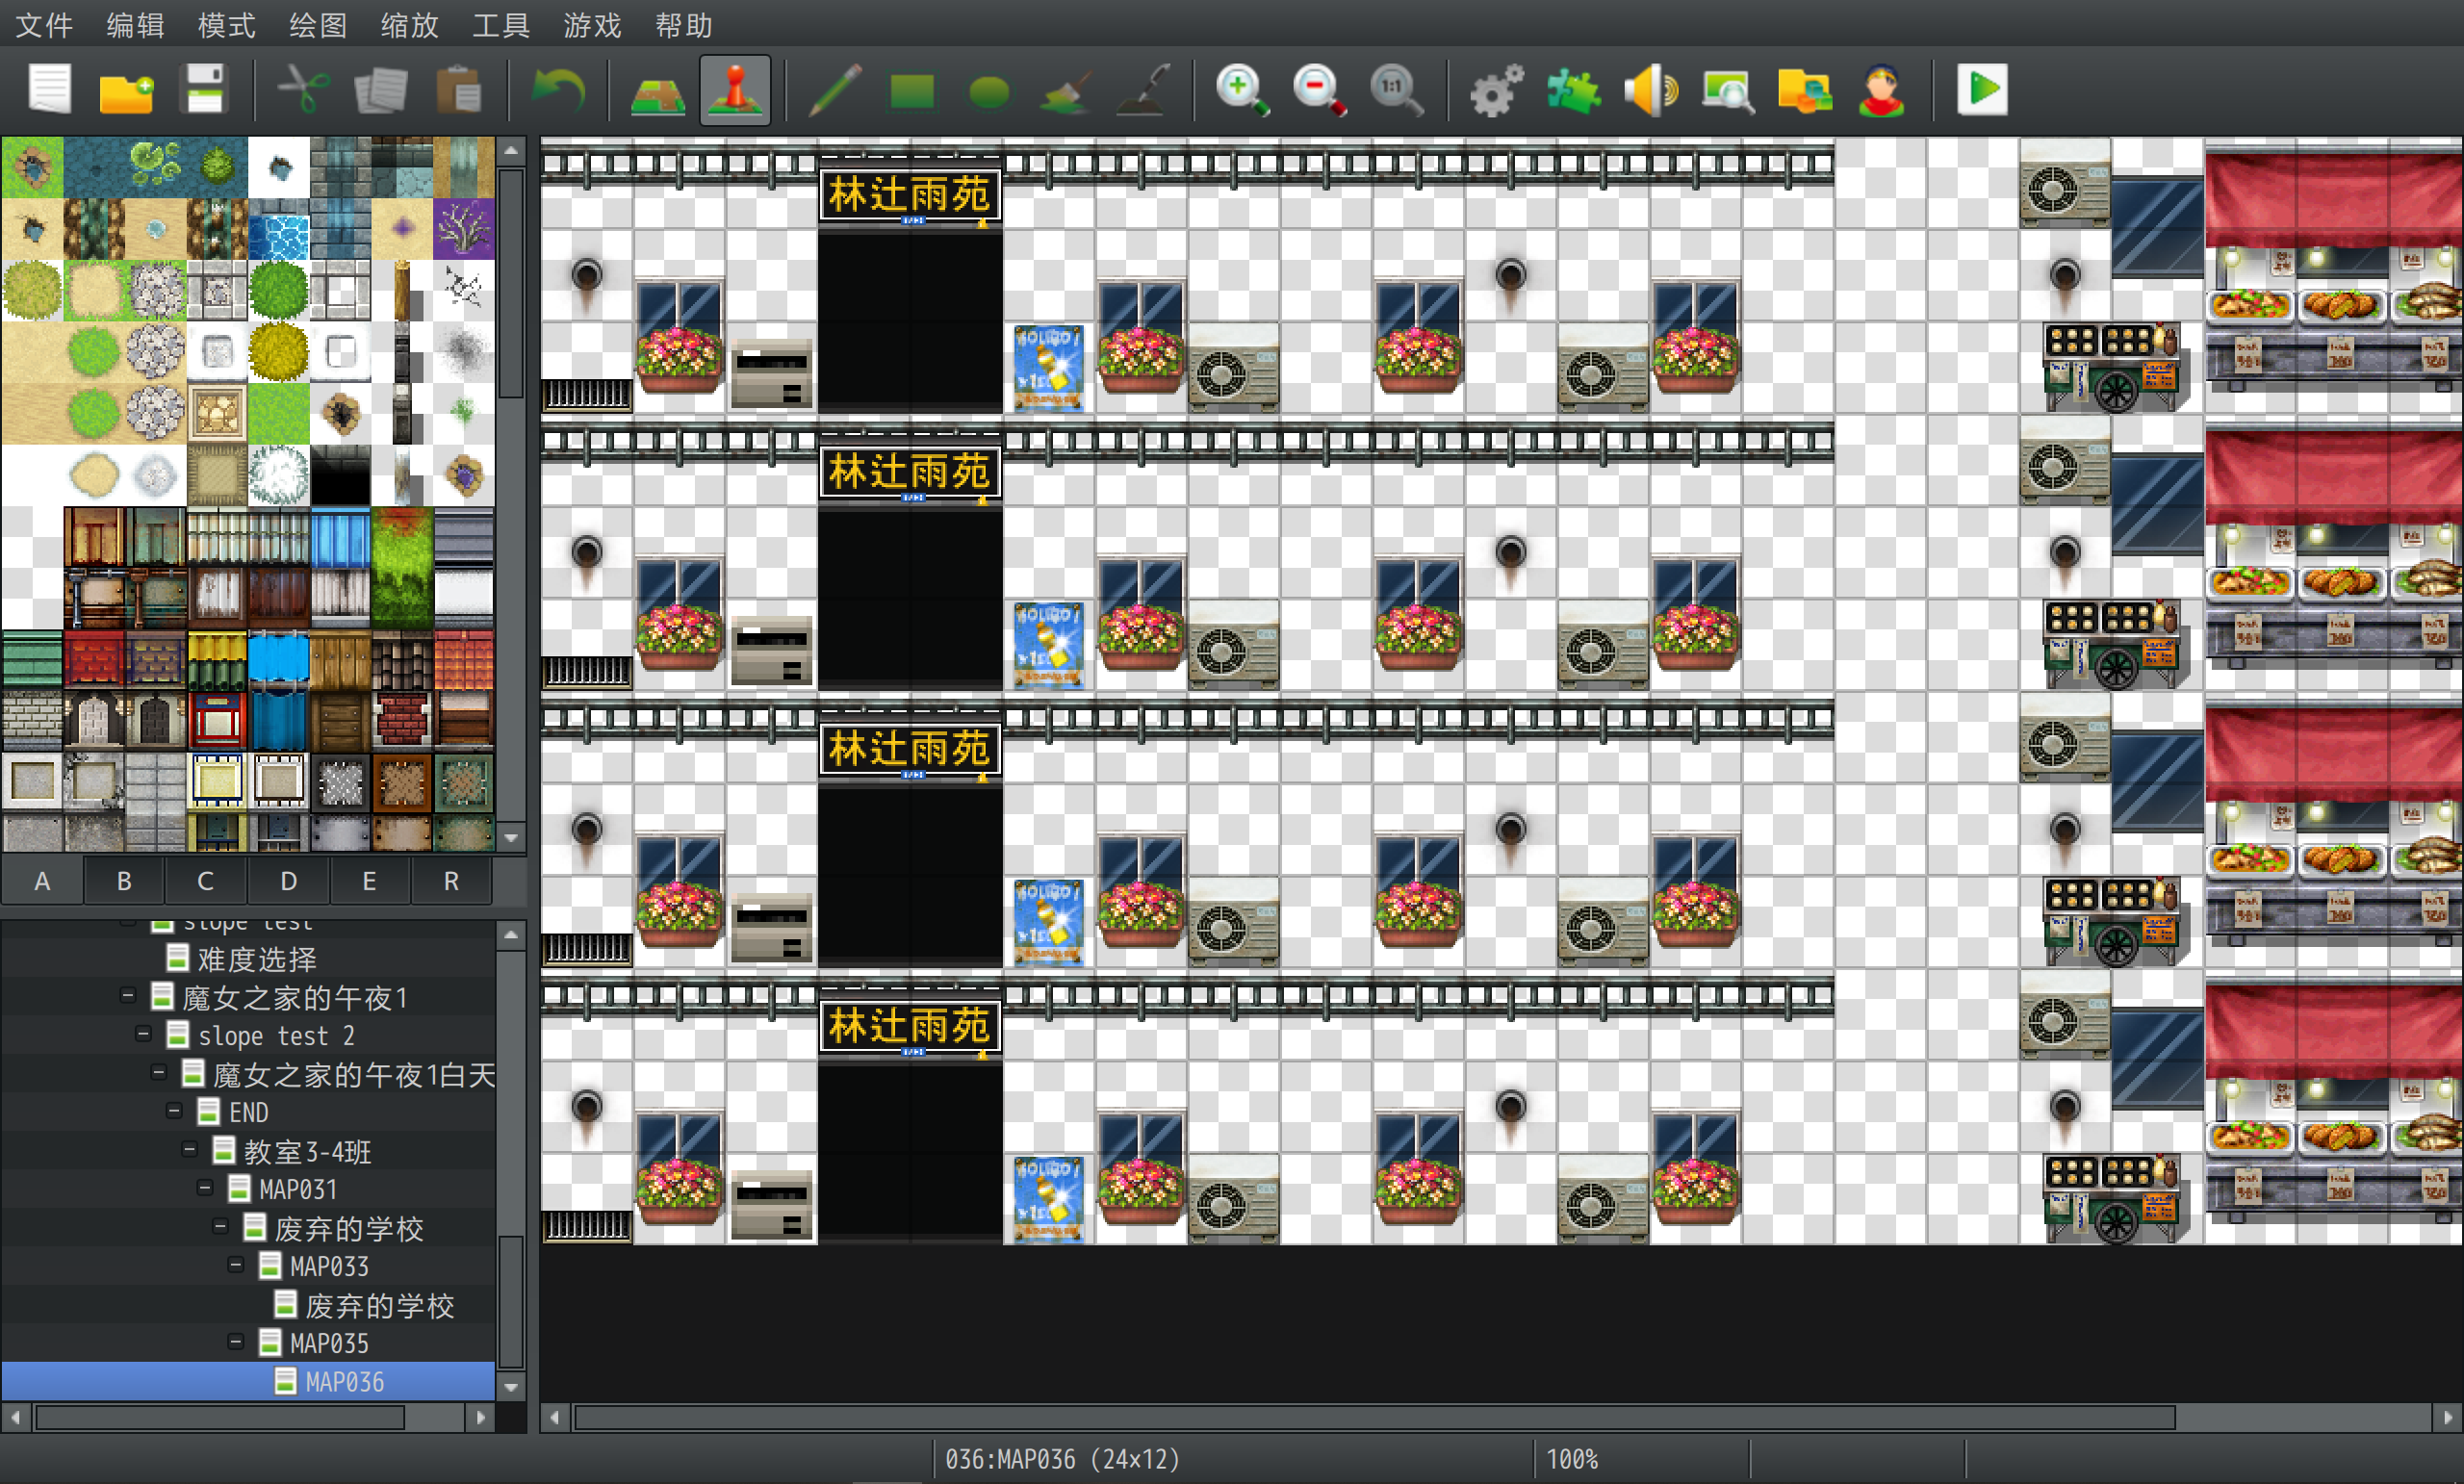Switch to tileset tab R
This screenshot has width=2464, height=1484.
click(451, 881)
